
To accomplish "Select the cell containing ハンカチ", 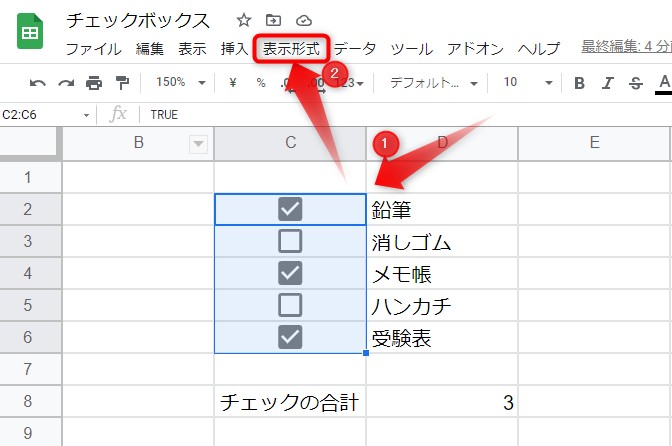I will click(442, 305).
